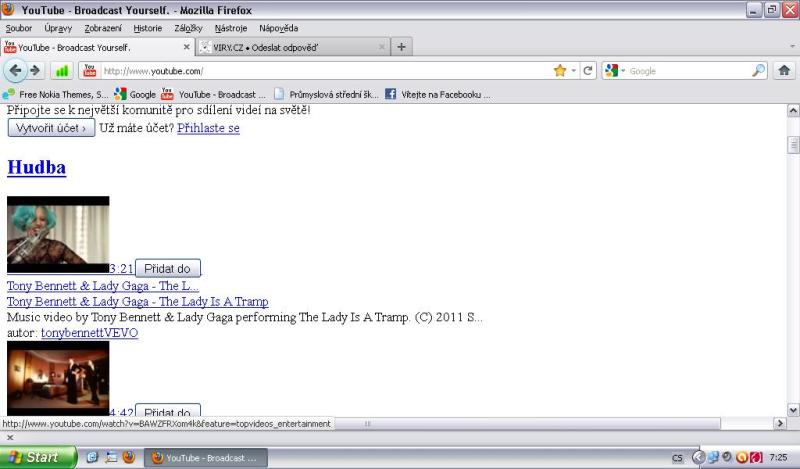Open the Google bookmark

[x=135, y=94]
